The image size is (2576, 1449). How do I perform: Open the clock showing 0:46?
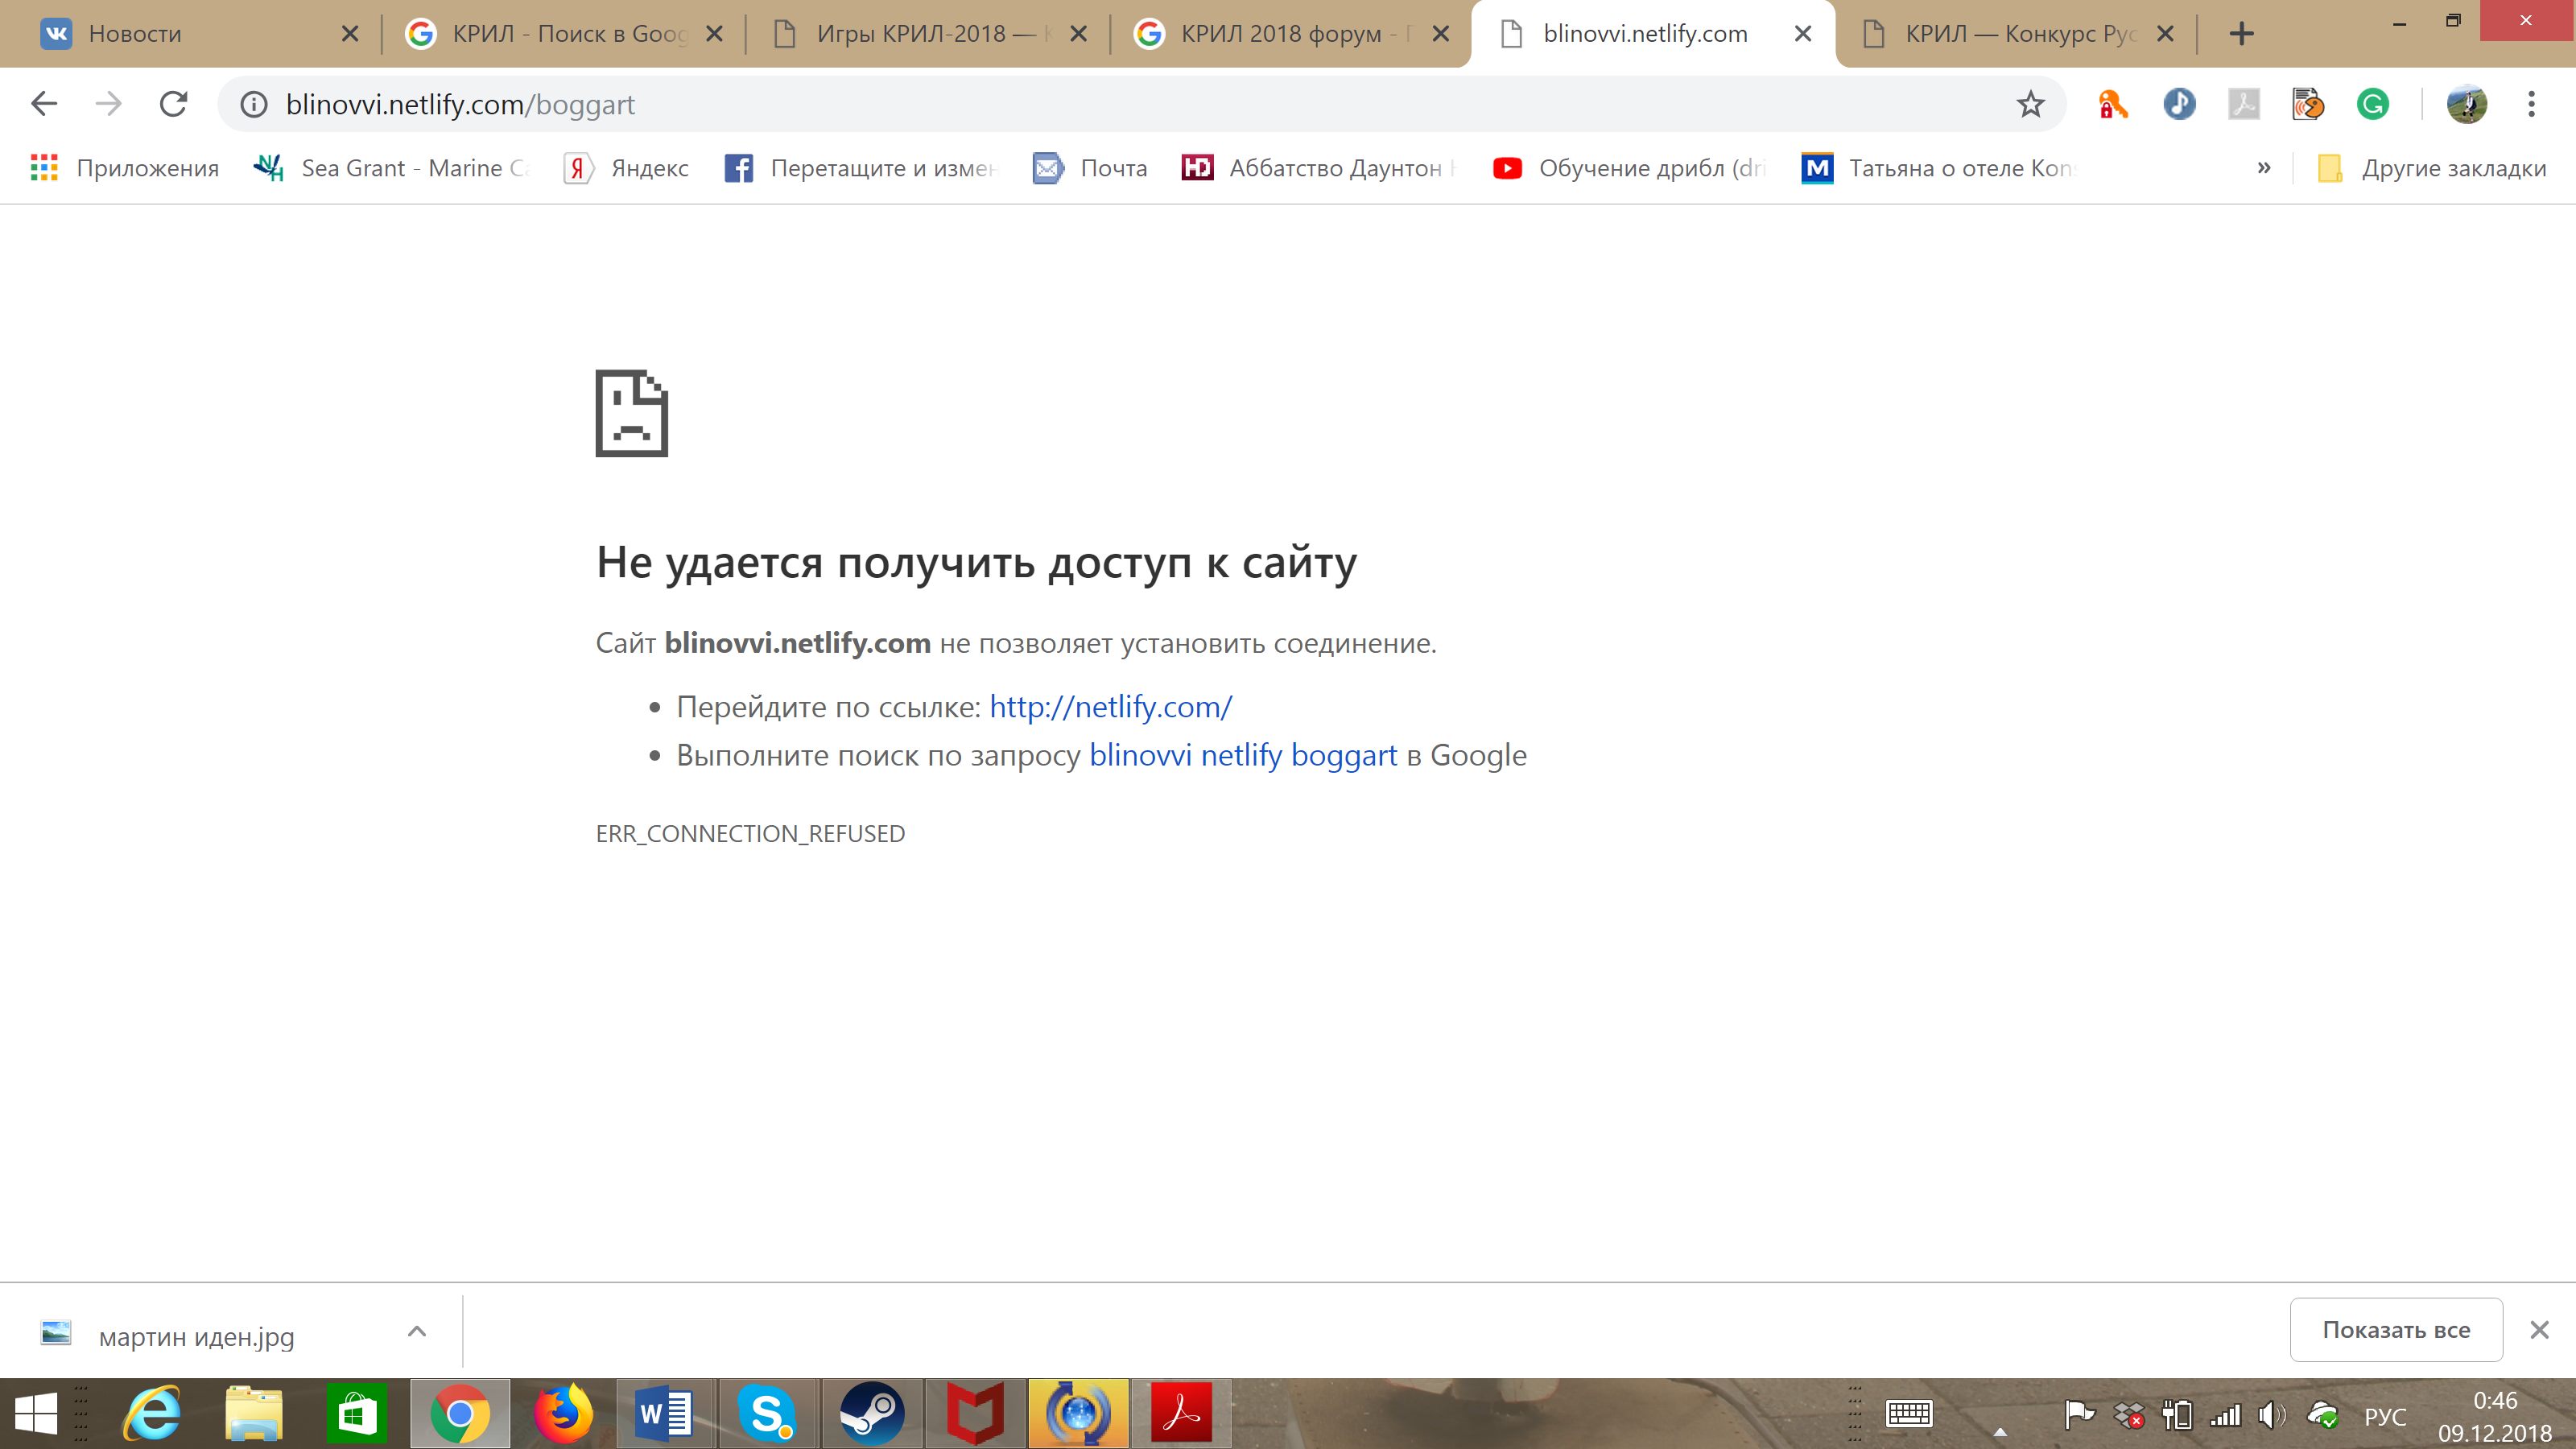(2495, 1400)
